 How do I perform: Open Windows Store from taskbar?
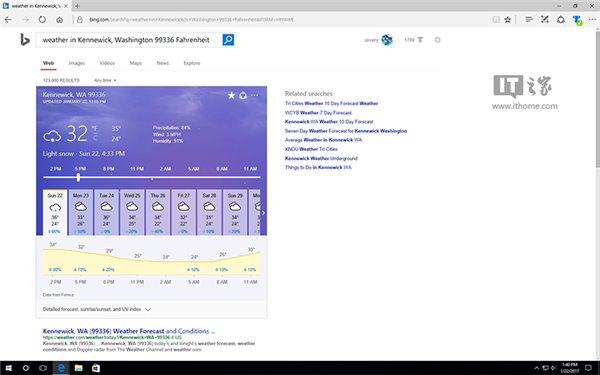(96, 368)
